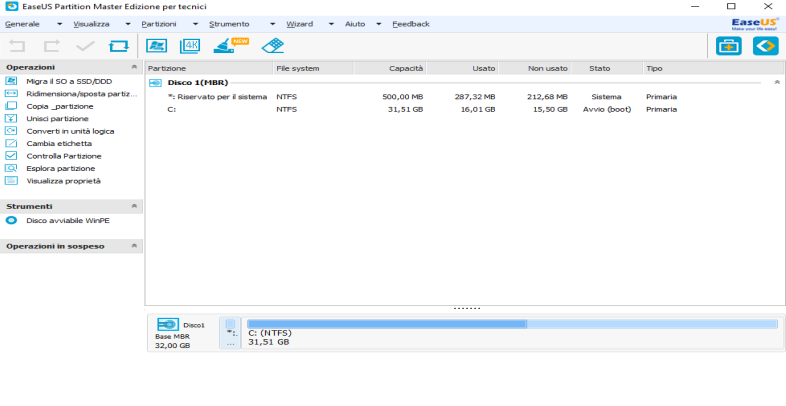
Task: Click the Disco1 drive icon in disk map
Action: (168, 325)
